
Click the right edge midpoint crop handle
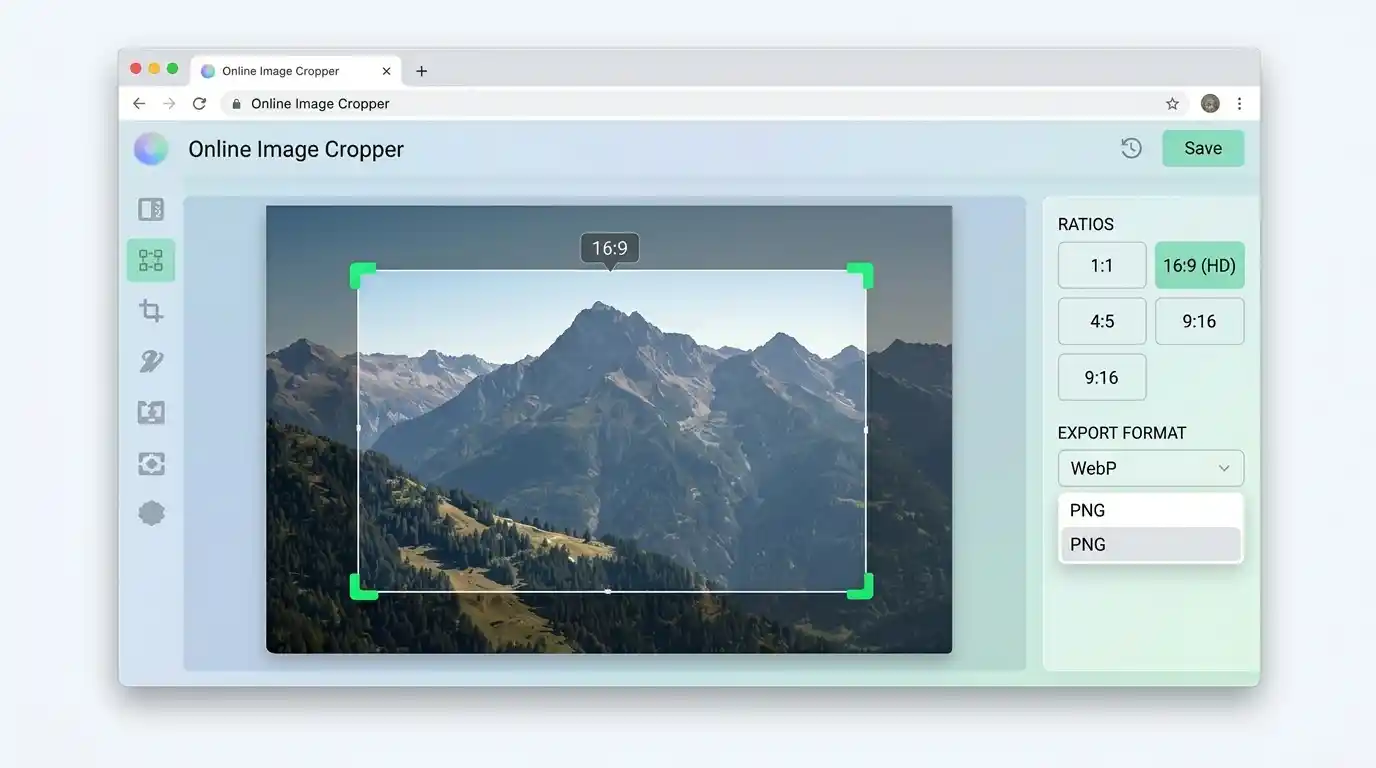pyautogui.click(x=866, y=429)
